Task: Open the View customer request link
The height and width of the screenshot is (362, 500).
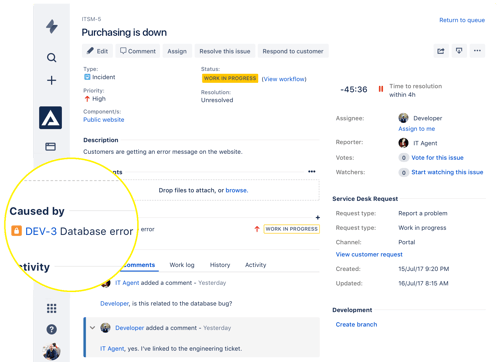Action: (369, 254)
